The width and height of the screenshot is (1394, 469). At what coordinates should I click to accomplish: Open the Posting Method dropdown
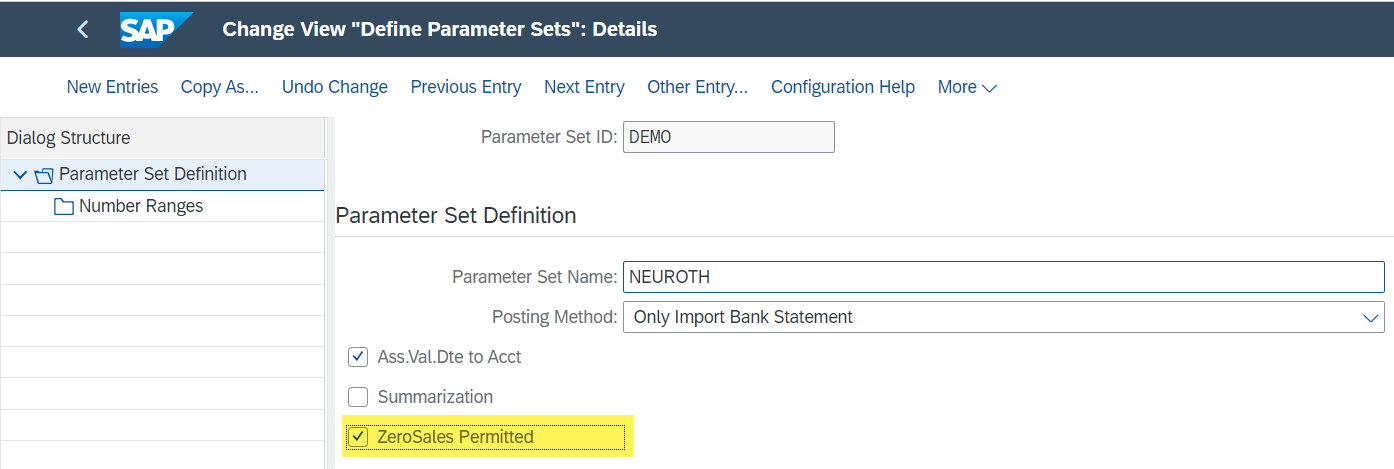[x=1003, y=317]
